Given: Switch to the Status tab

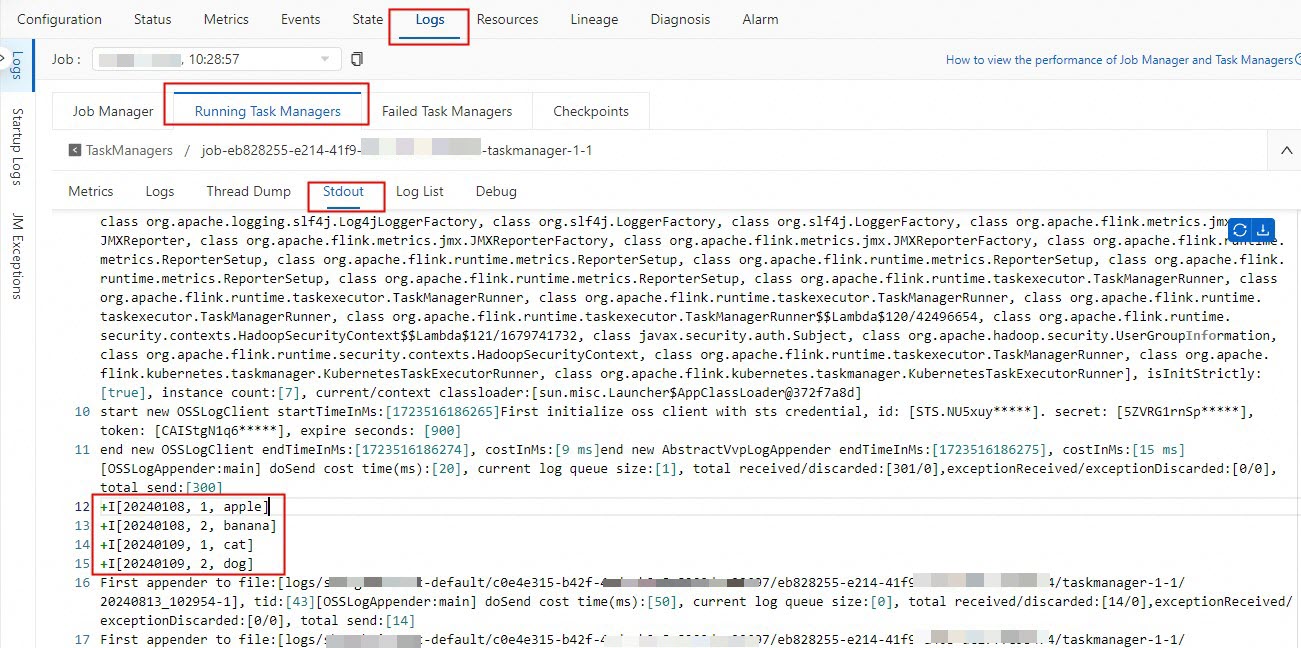Looking at the screenshot, I should point(152,19).
